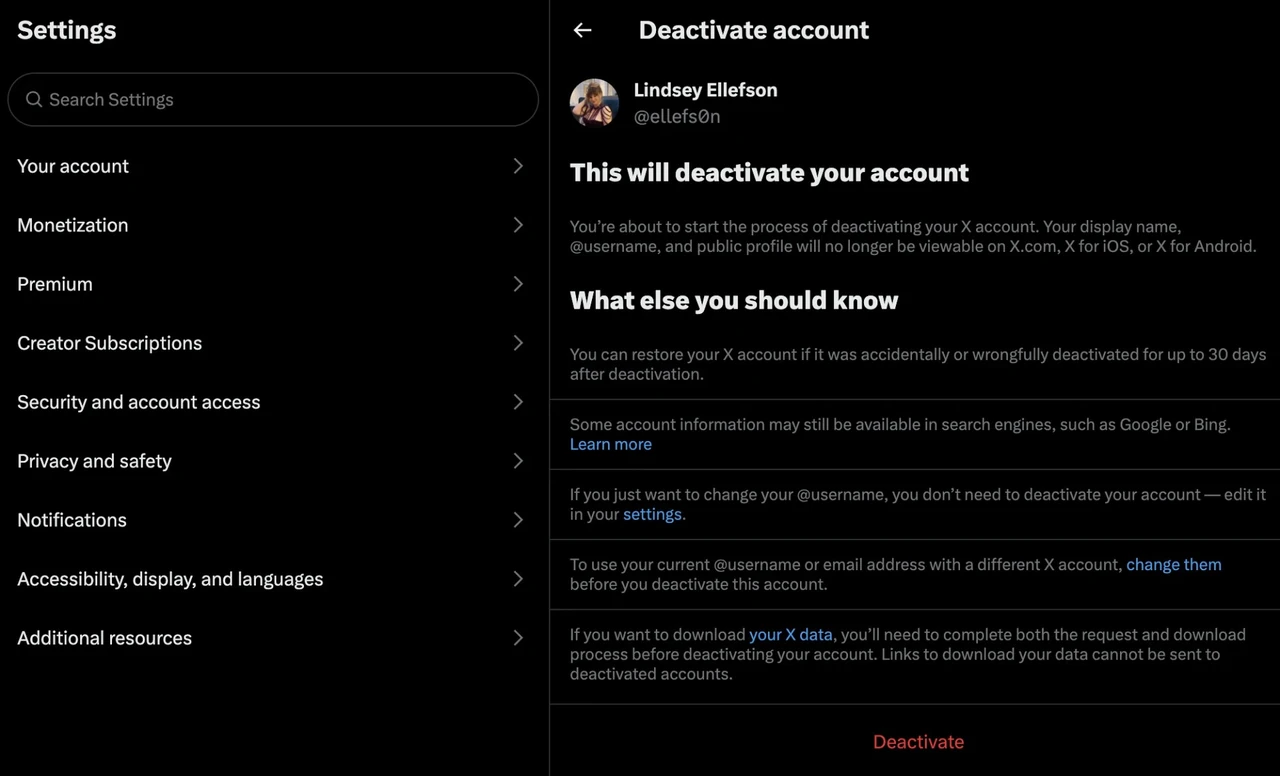Image resolution: width=1280 pixels, height=776 pixels.
Task: Click the change them link
Action: 1174,564
